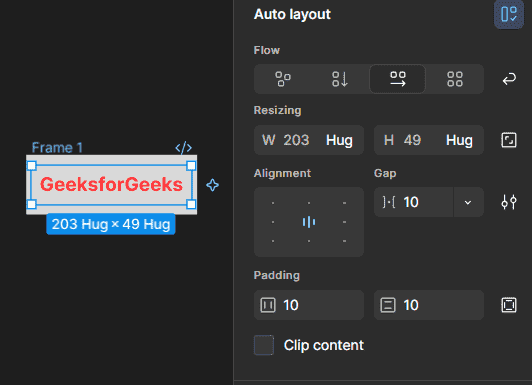Toggle the wrap arrow icon
This screenshot has width=532, height=385.
509,79
